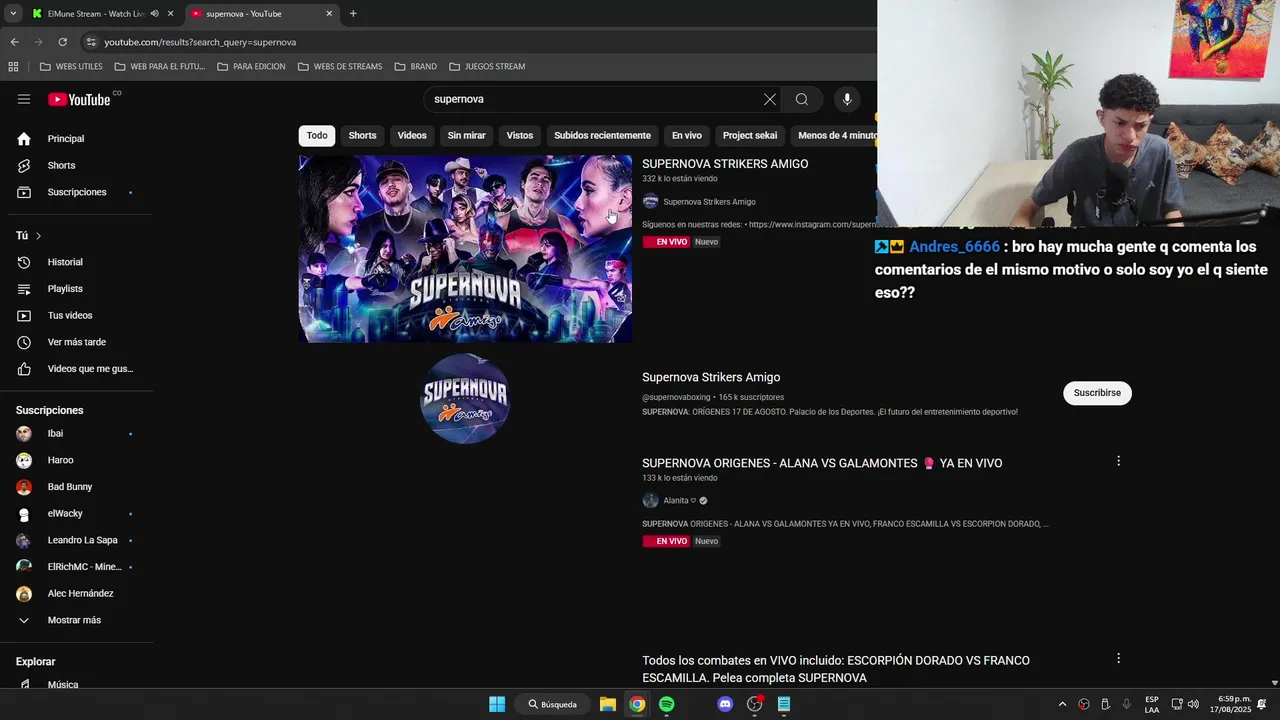The width and height of the screenshot is (1280, 720).
Task: Open site information icon in address bar
Action: coord(91,42)
